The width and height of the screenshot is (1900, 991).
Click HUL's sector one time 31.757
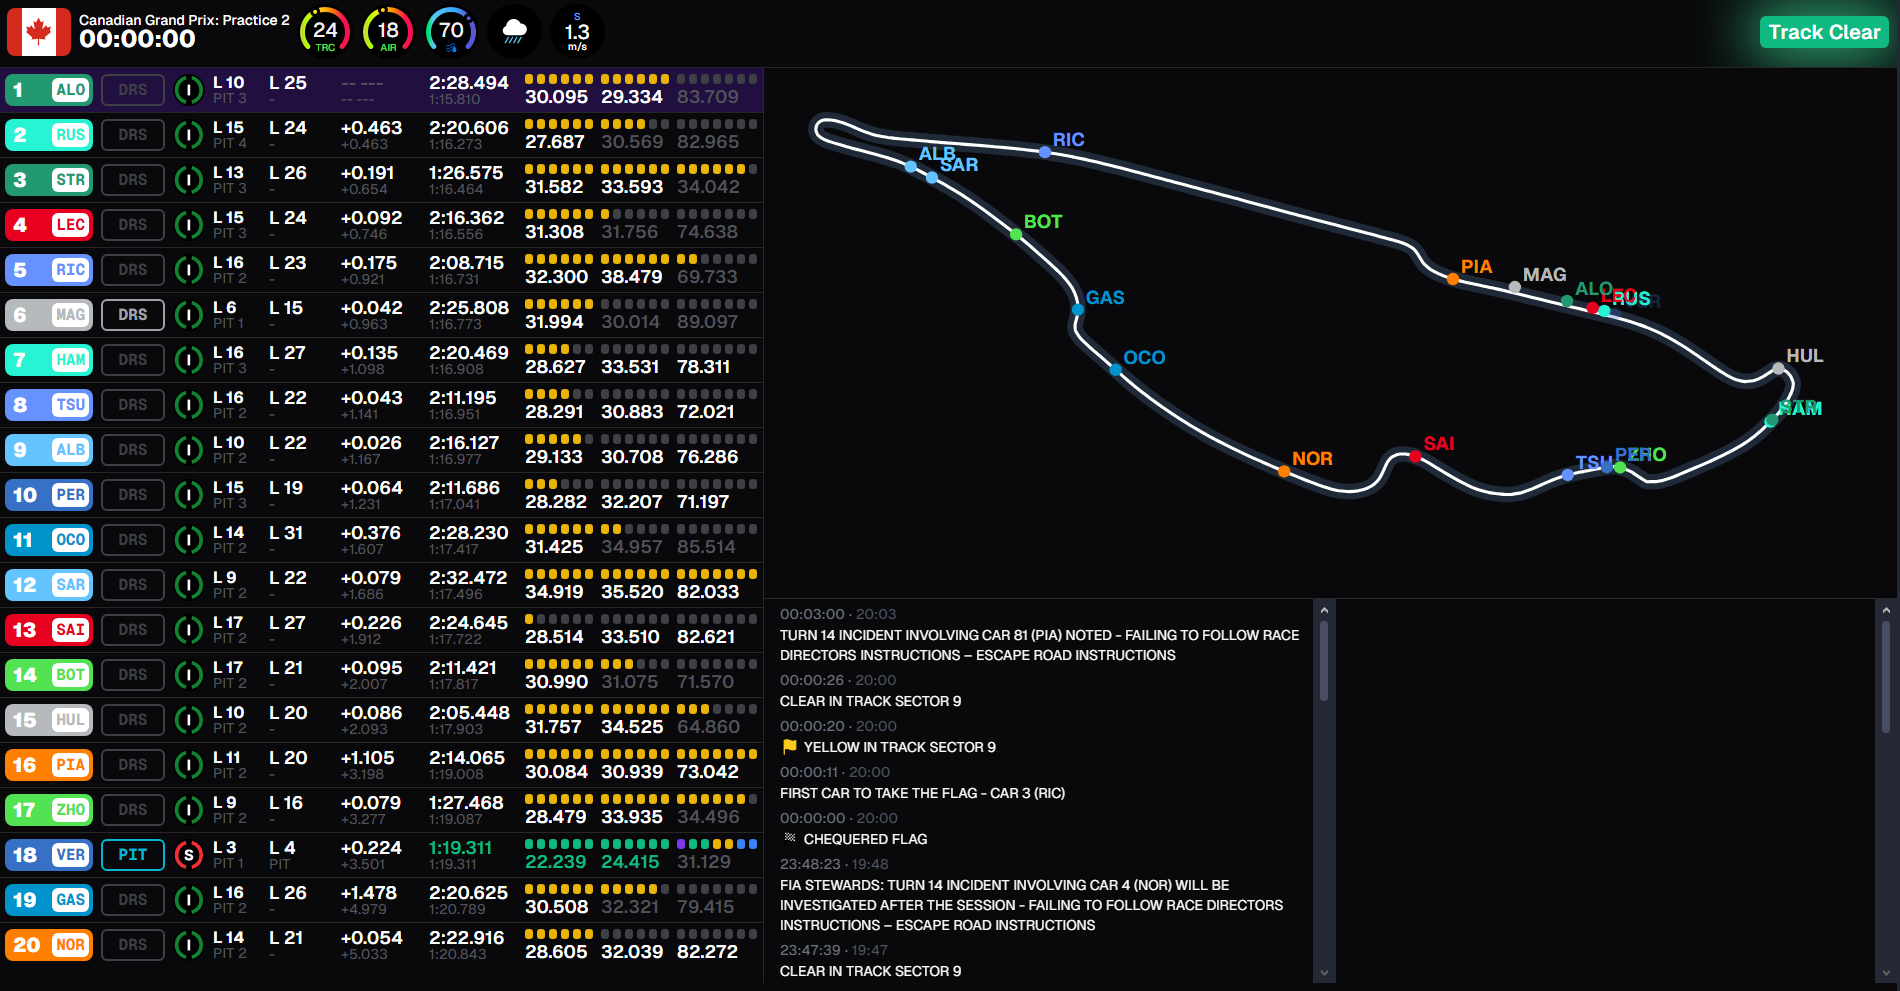[x=553, y=727]
